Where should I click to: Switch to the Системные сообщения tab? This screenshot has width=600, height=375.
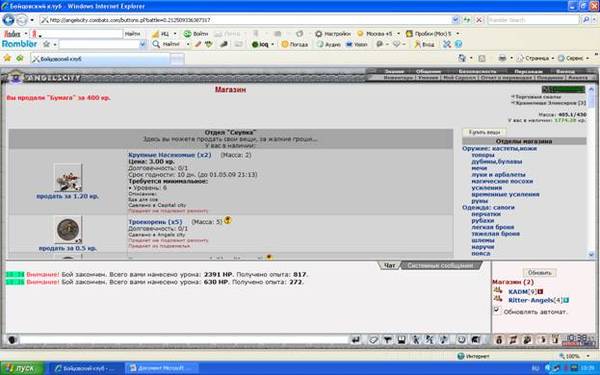click(x=440, y=265)
